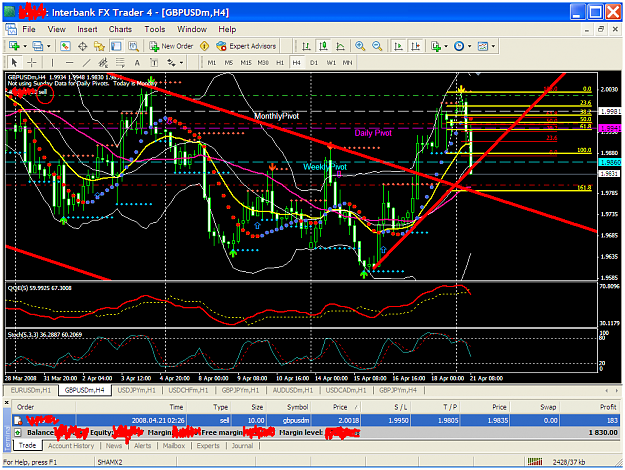The image size is (625, 470).
Task: Select the Text Label tool
Action: 153,63
